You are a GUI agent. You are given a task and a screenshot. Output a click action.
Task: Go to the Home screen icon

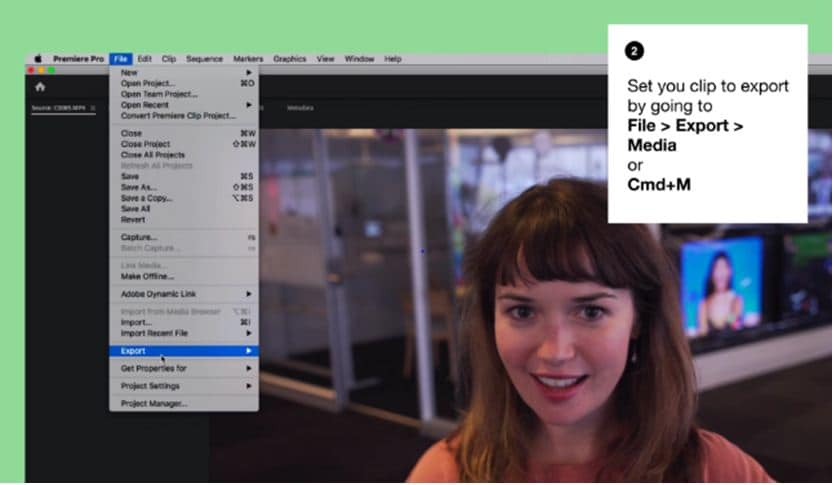[x=40, y=87]
